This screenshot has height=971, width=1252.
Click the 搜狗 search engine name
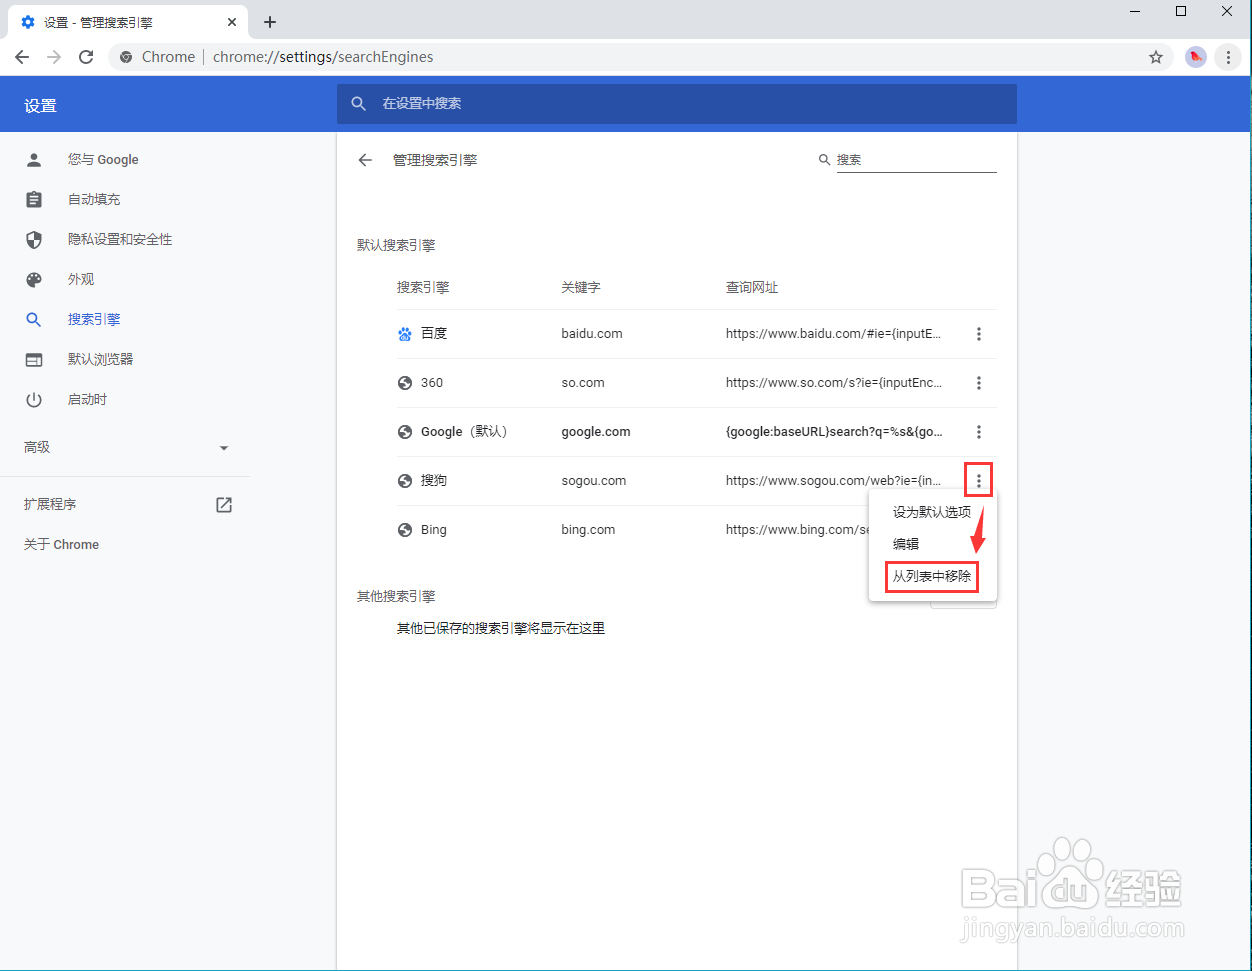click(434, 481)
